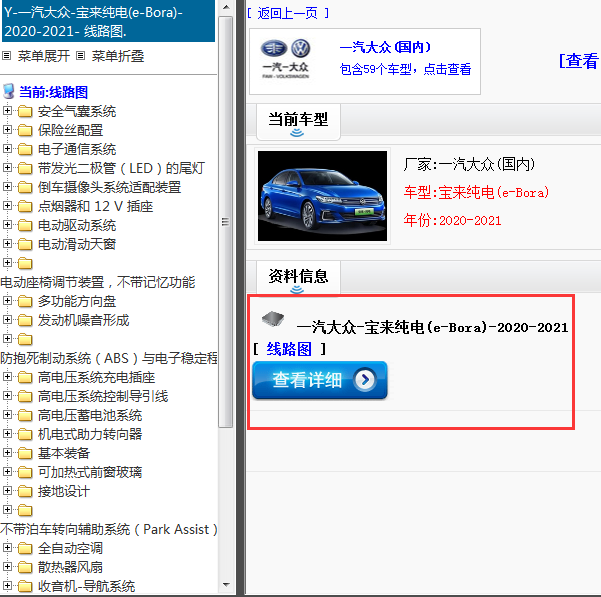Expand the 安全气囊系统 tree node

[7, 111]
